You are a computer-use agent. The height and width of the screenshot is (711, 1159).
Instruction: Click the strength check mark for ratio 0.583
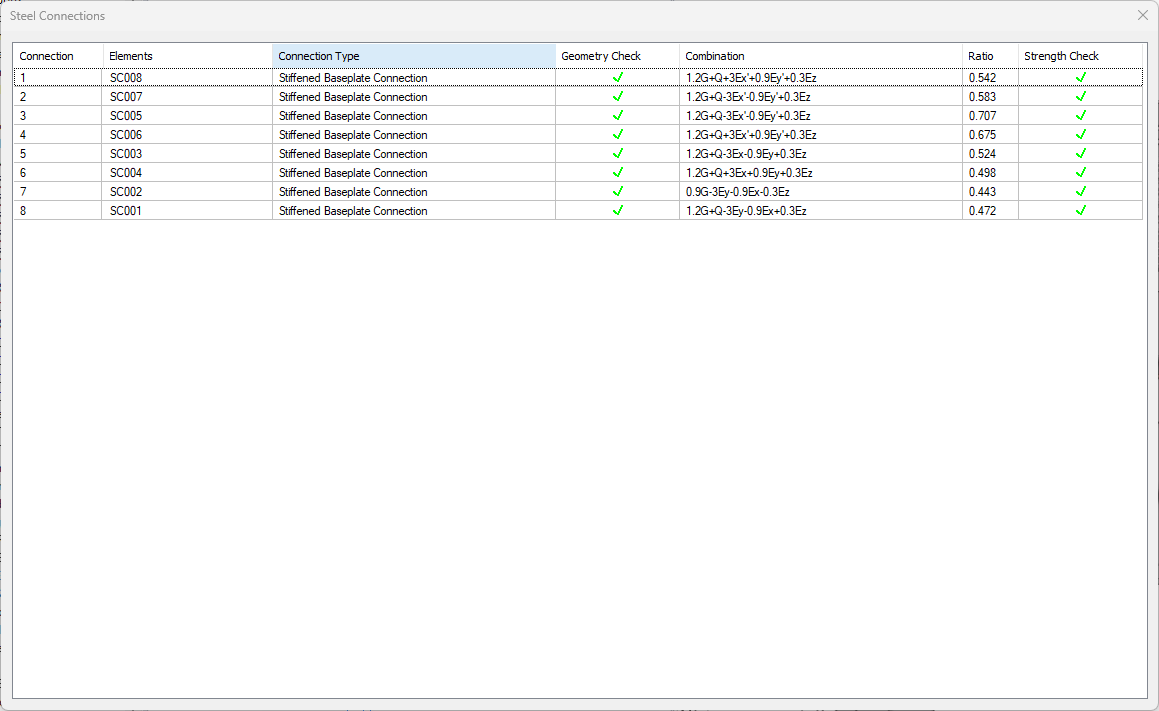coord(1081,96)
